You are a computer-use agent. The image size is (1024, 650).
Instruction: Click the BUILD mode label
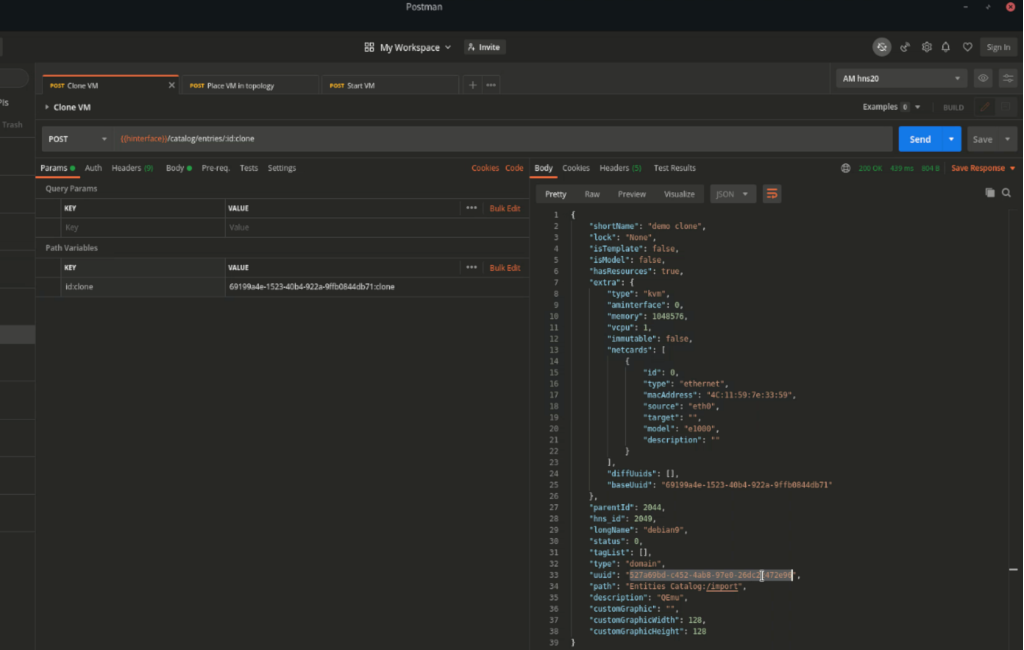tap(953, 107)
